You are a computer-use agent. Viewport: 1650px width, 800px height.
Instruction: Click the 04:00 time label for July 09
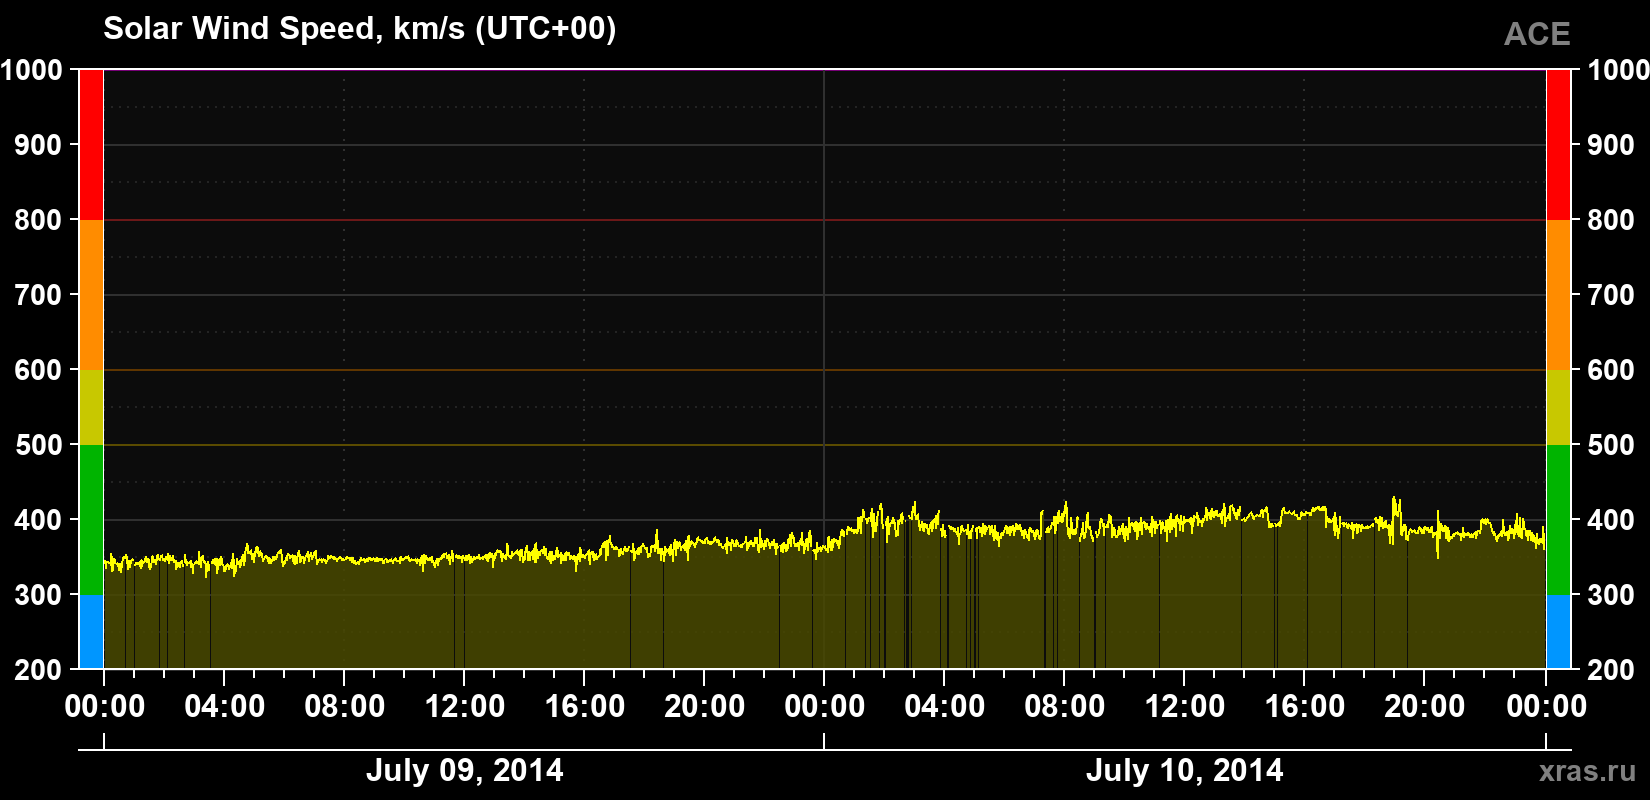224,707
